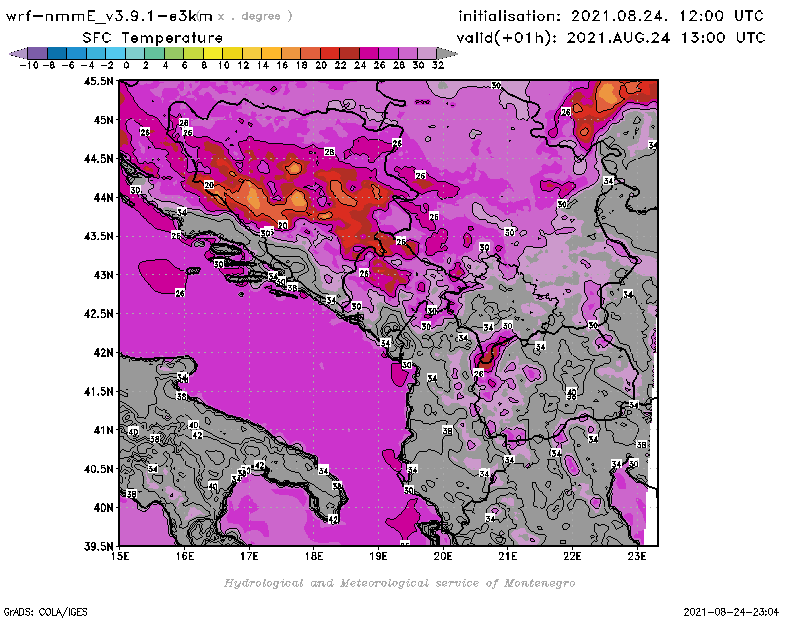The height and width of the screenshot is (618, 800).
Task: Click the 43.5N latitude label
Action: (x=98, y=236)
